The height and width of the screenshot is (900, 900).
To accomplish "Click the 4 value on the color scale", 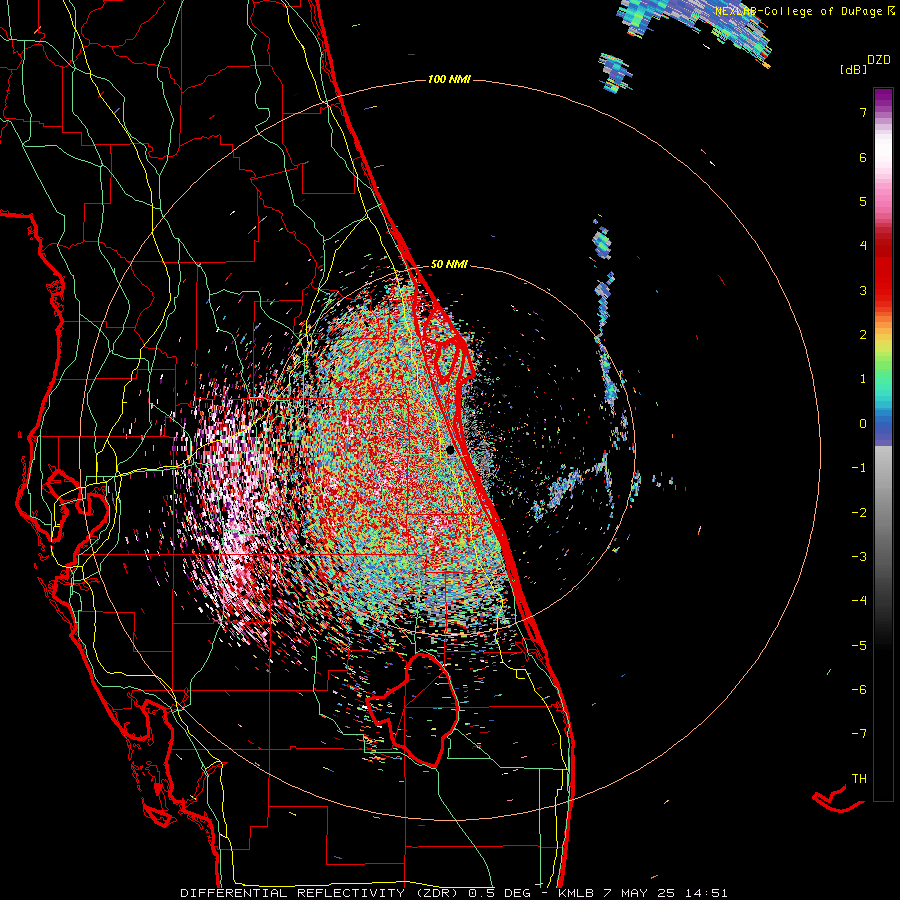I will click(x=863, y=246).
